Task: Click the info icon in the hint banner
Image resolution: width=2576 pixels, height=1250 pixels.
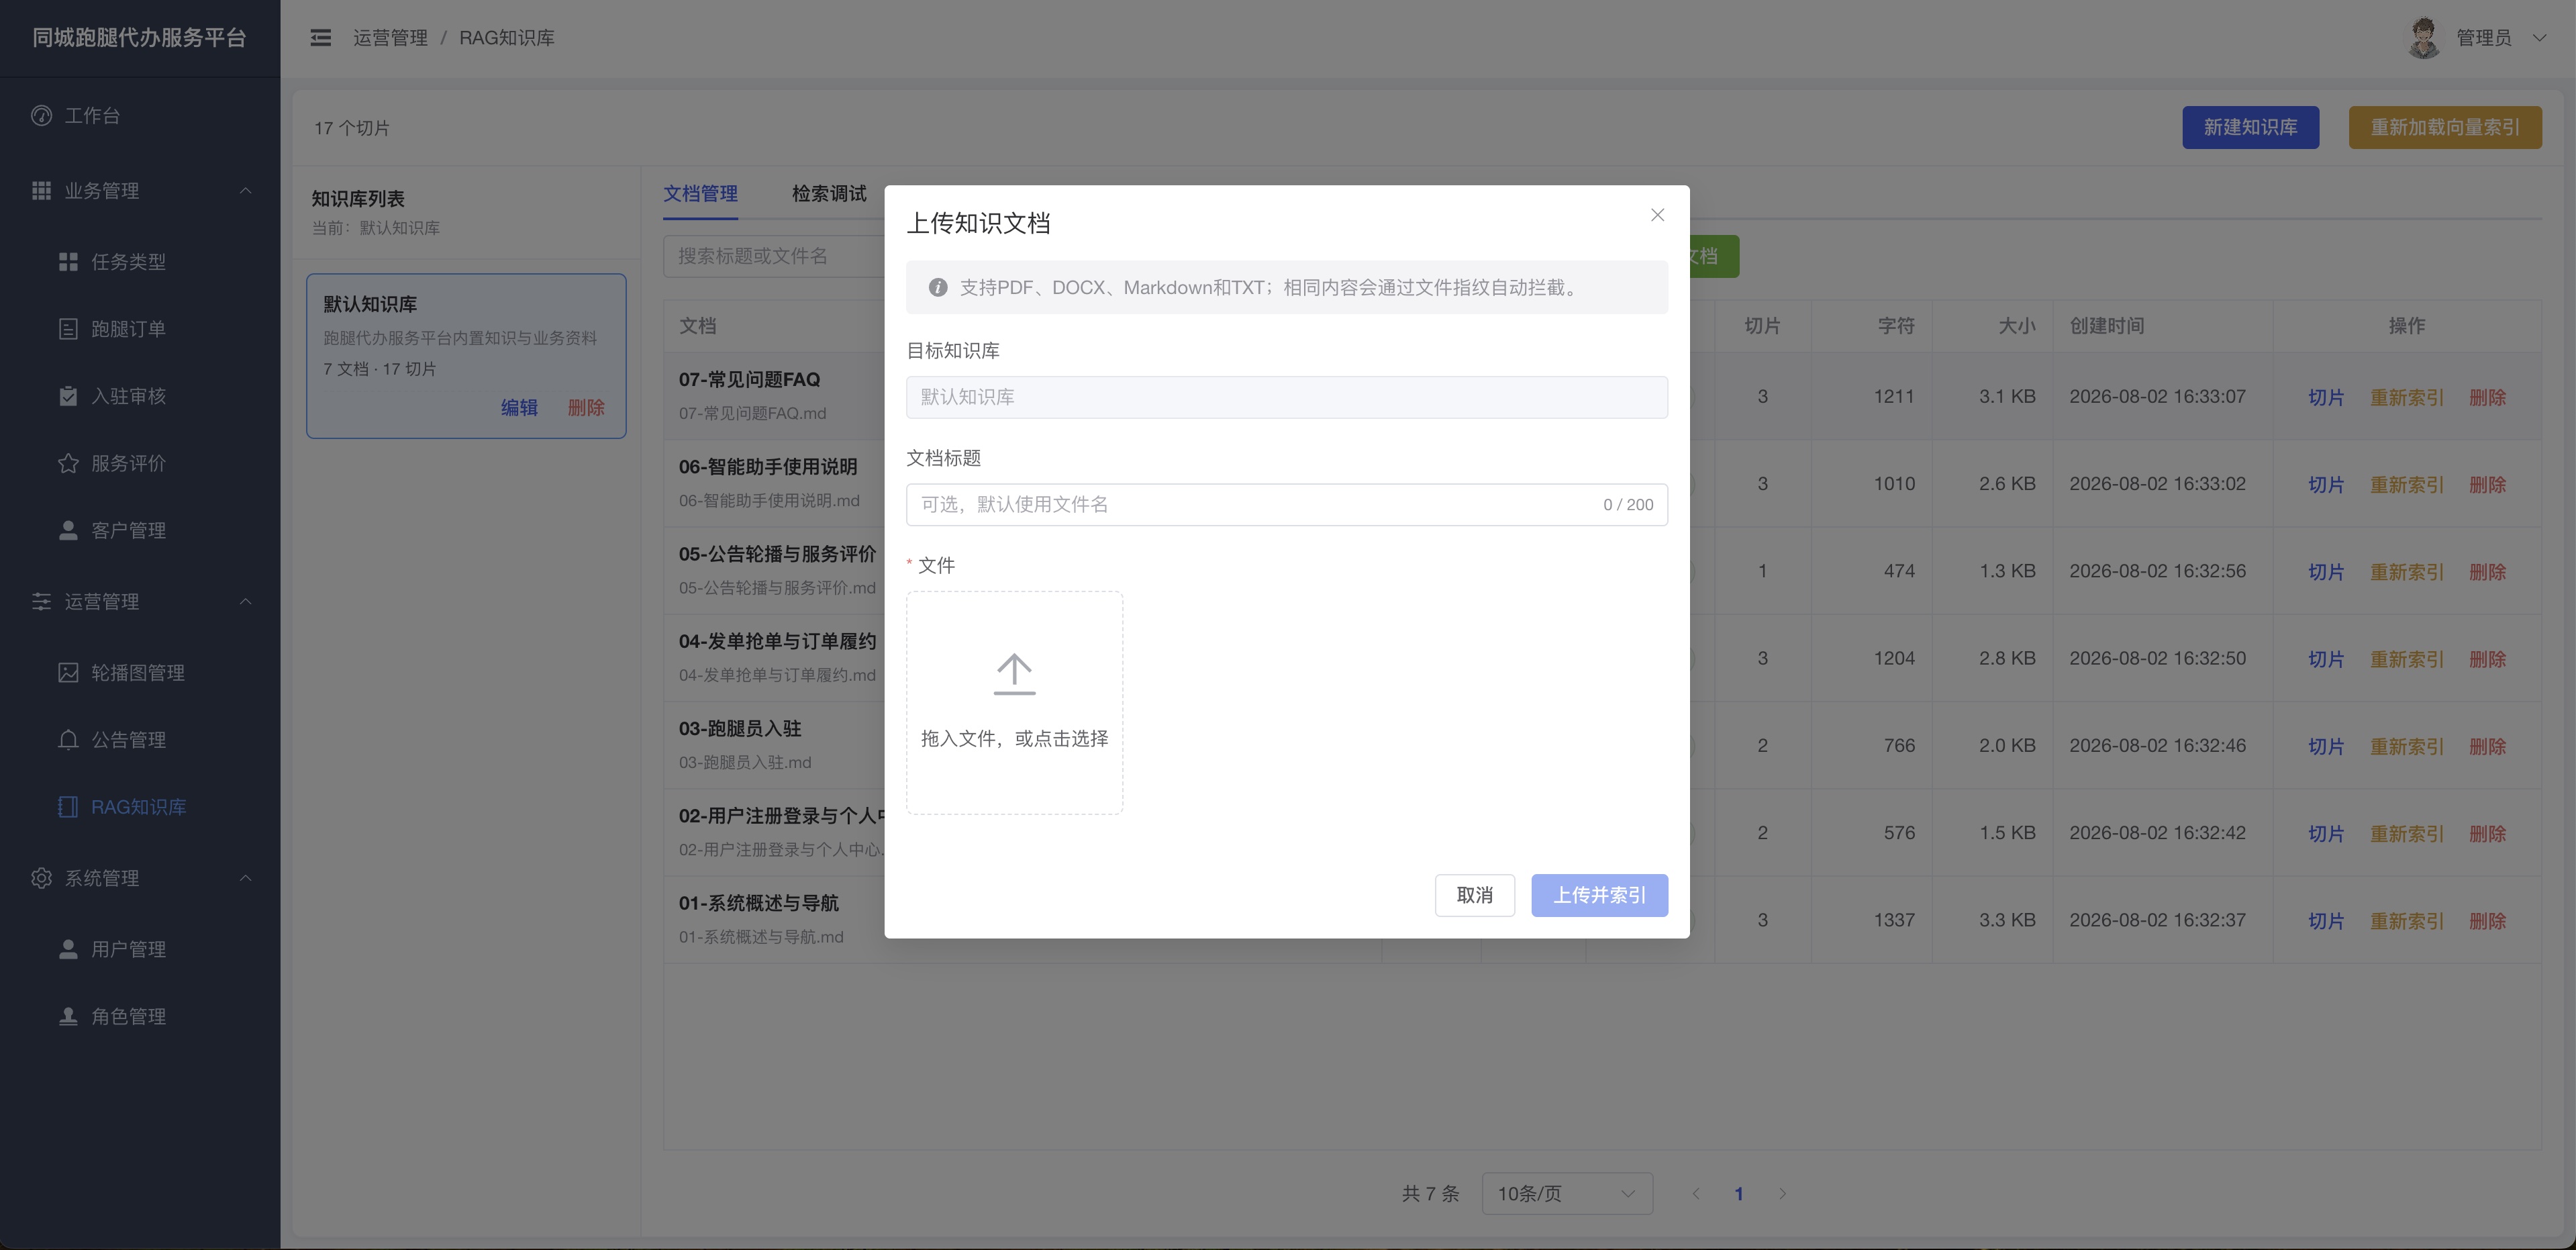Action: (938, 288)
